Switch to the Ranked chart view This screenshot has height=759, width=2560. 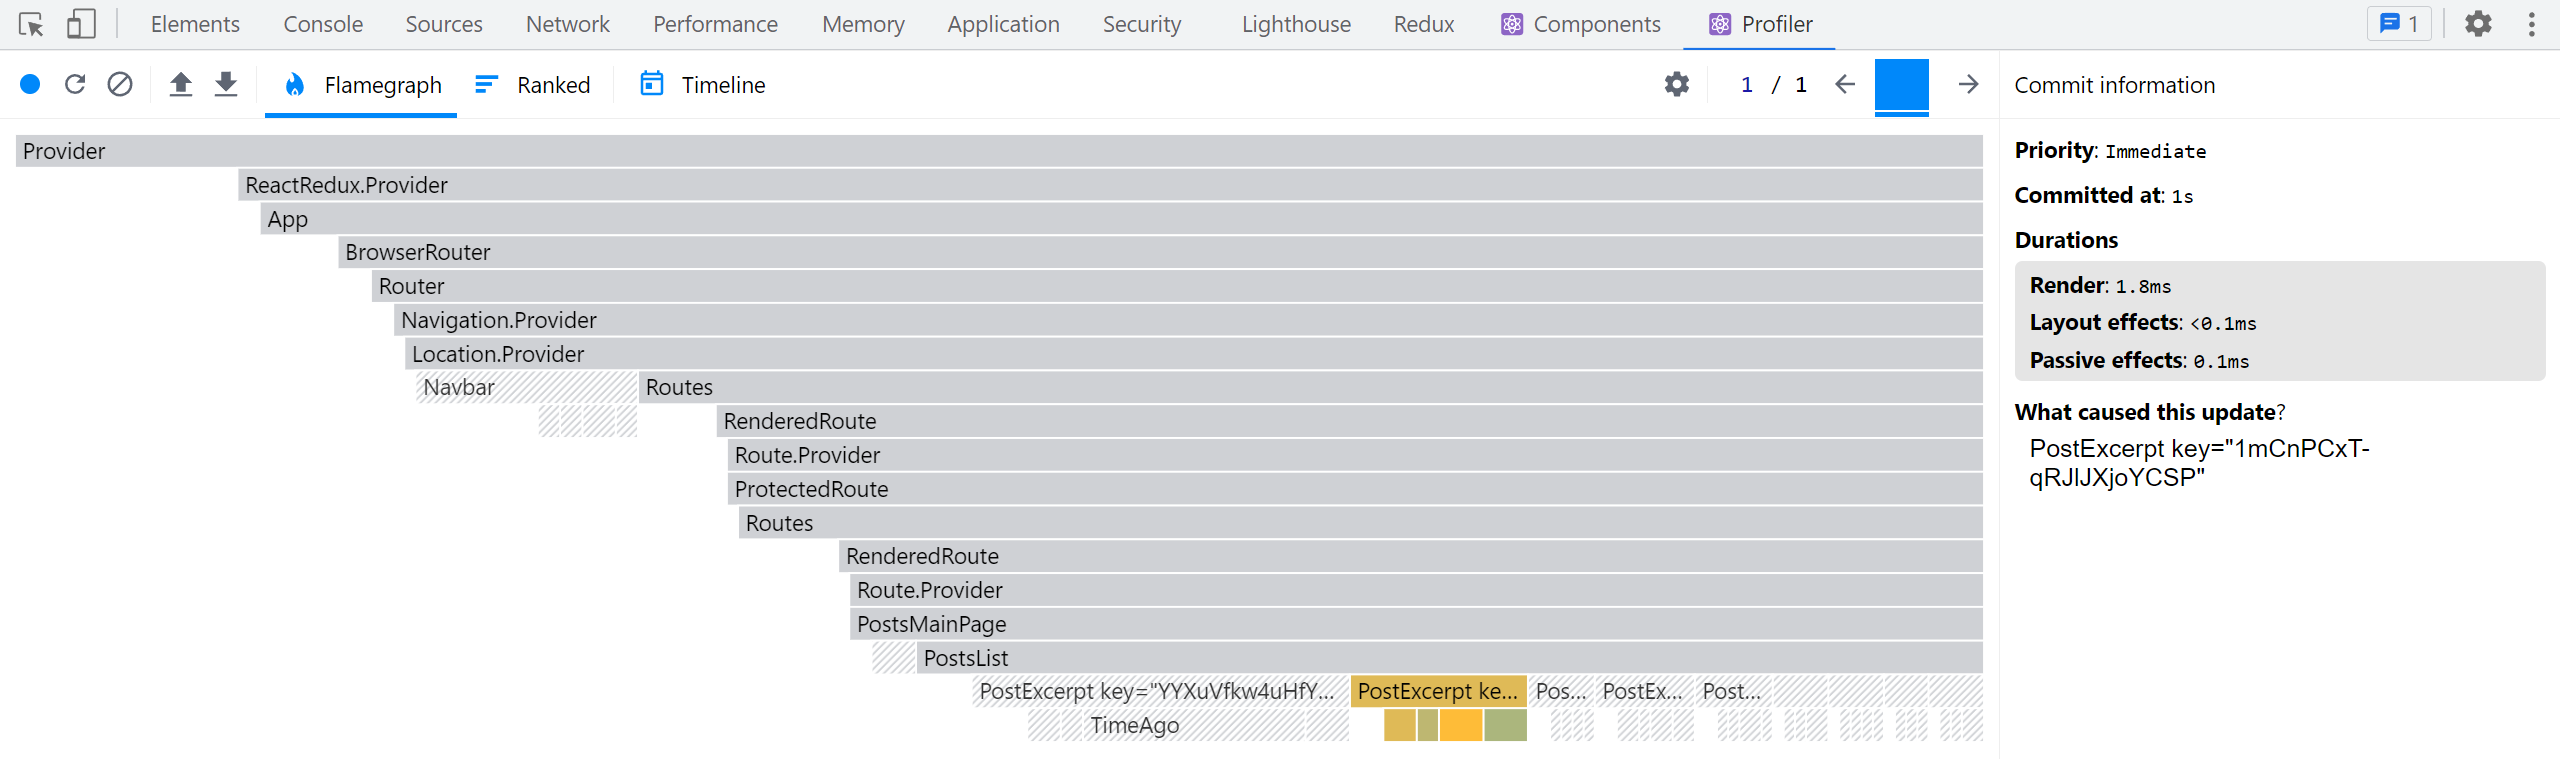tap(533, 85)
